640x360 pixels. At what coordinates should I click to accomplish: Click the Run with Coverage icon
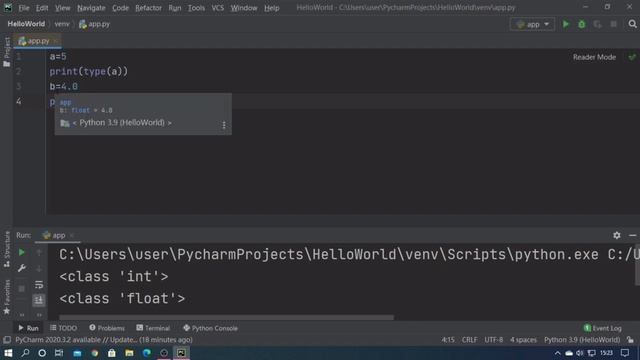598,24
